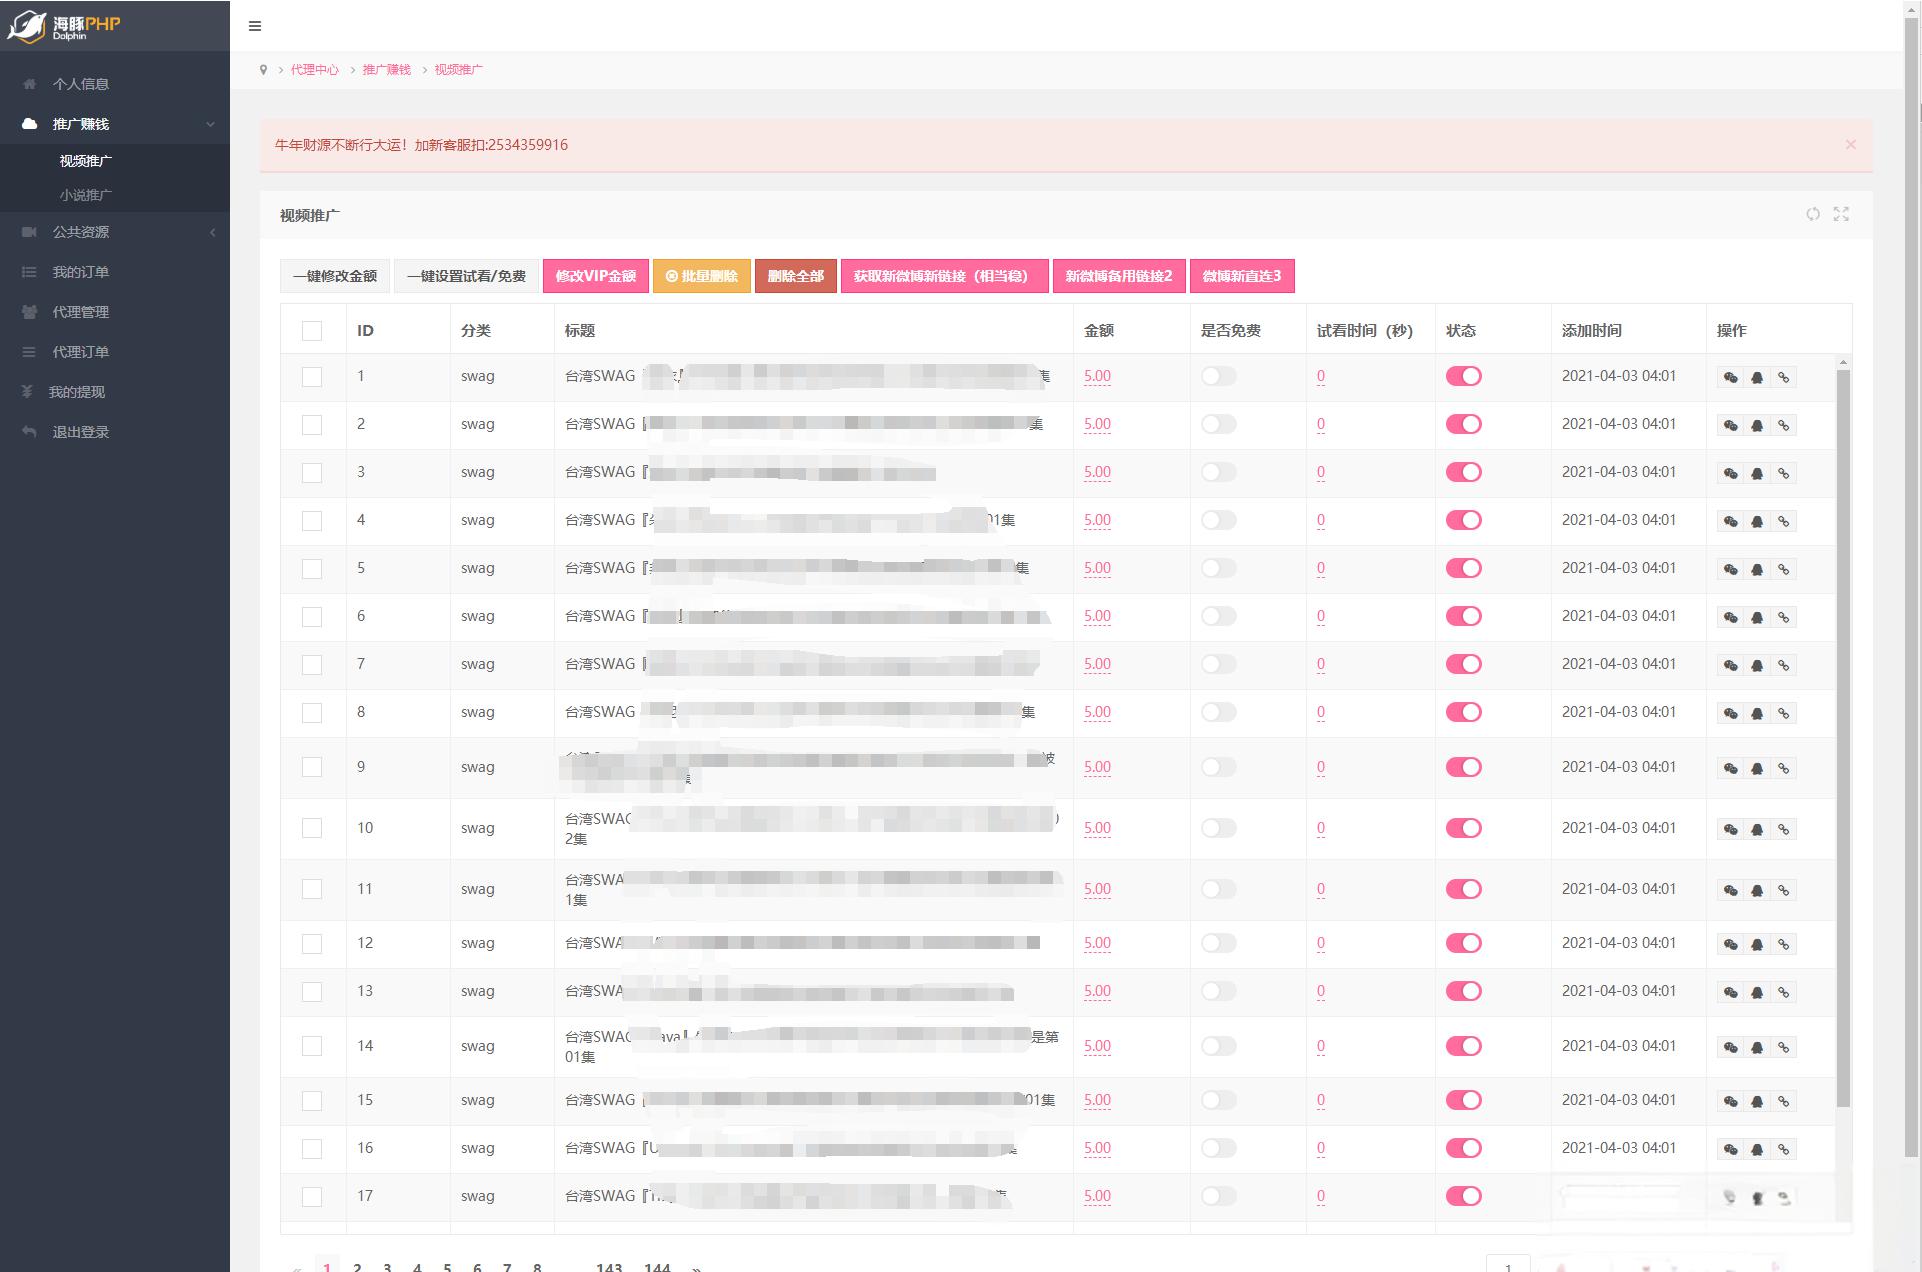1922x1272 pixels.
Task: Click the 海豚PHP Dolphin logo
Action: (x=64, y=26)
